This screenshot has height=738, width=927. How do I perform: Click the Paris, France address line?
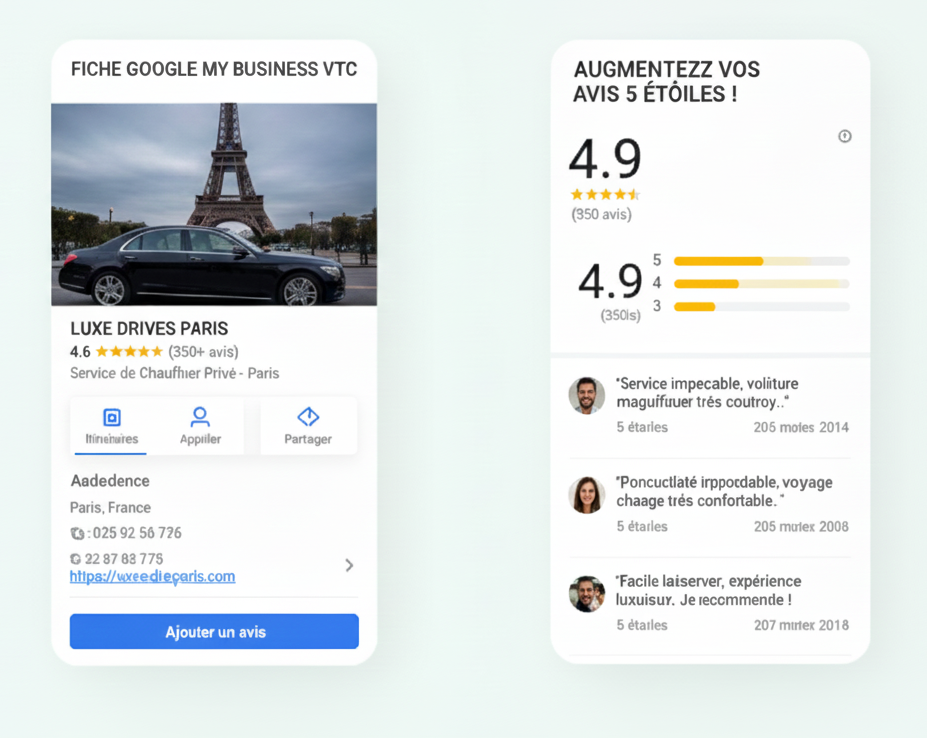click(110, 507)
